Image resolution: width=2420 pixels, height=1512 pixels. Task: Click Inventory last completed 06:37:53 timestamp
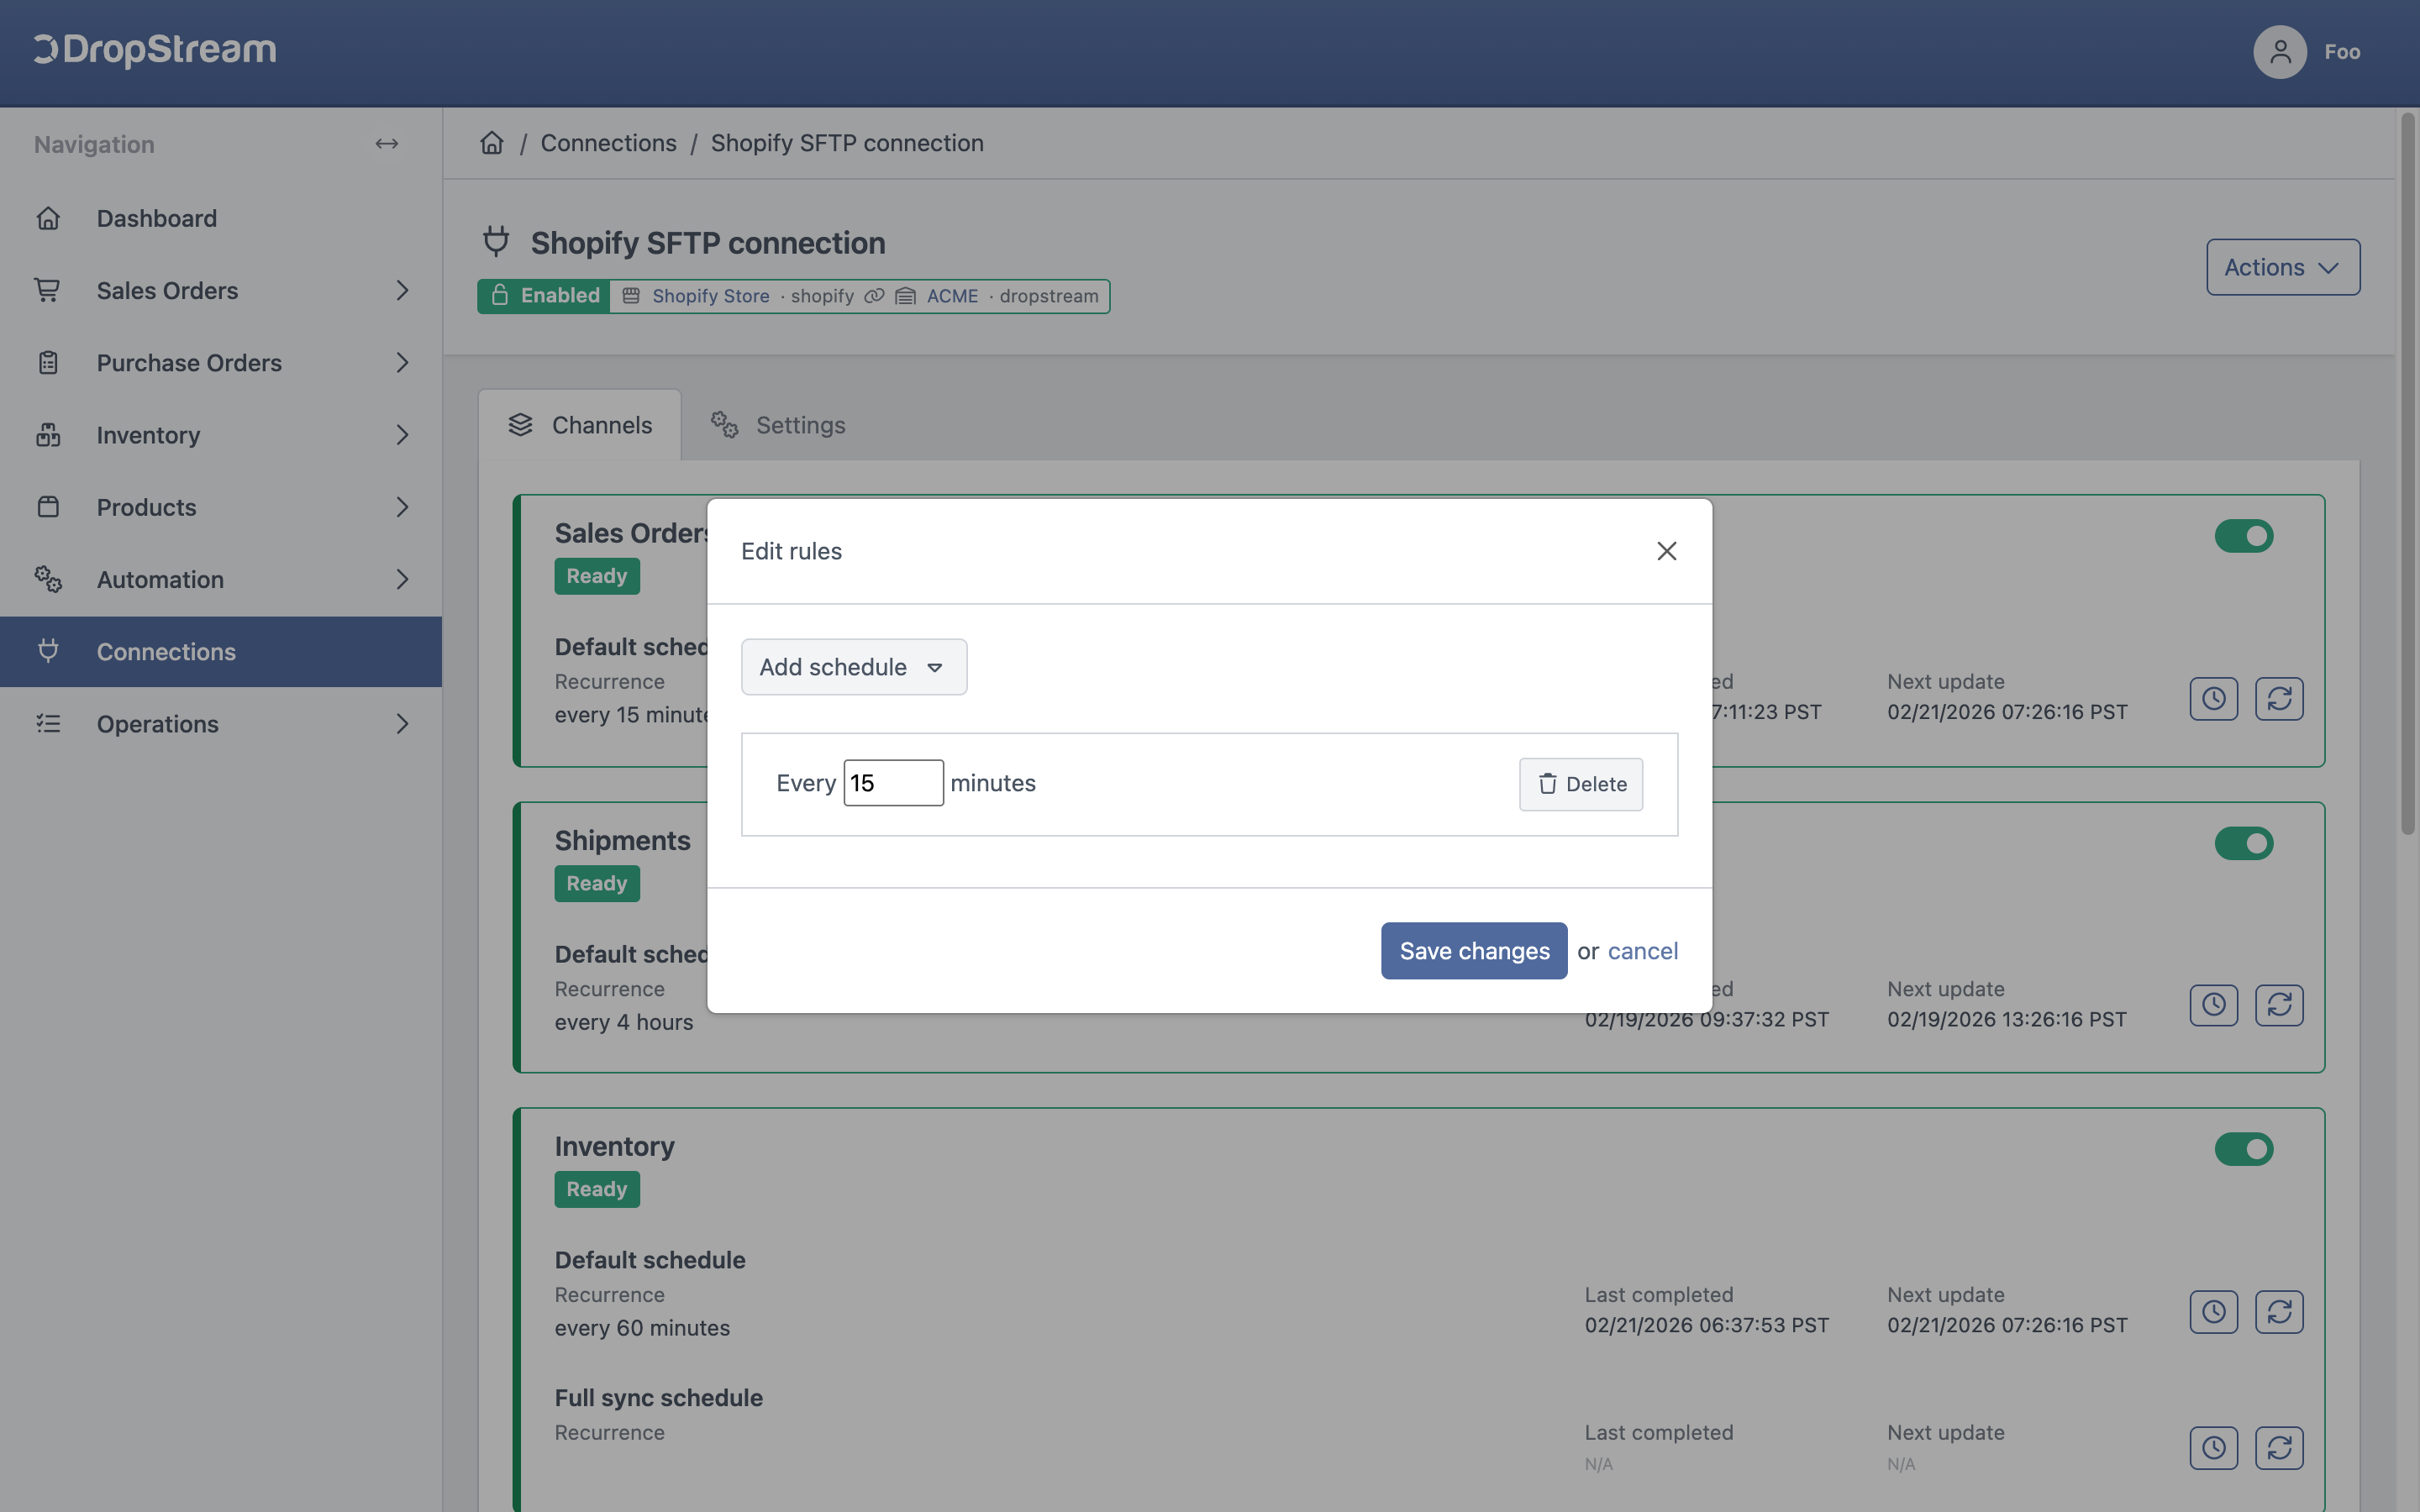(x=1706, y=1325)
